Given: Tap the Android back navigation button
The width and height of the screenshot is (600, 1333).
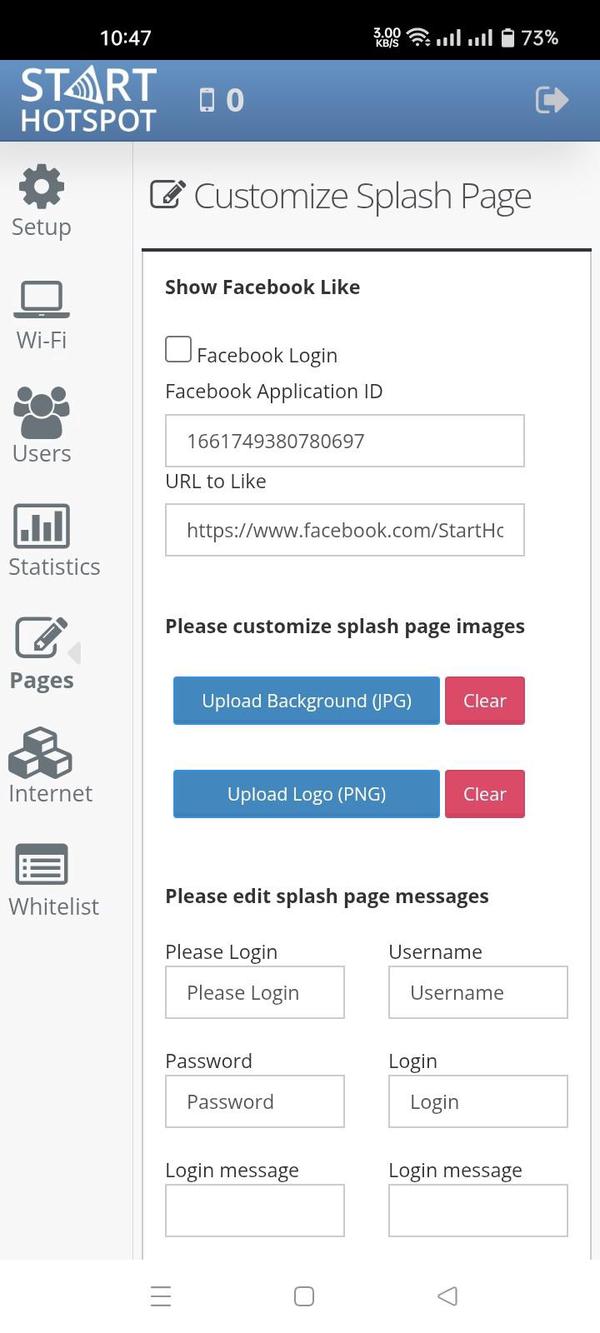Looking at the screenshot, I should pyautogui.click(x=447, y=1296).
